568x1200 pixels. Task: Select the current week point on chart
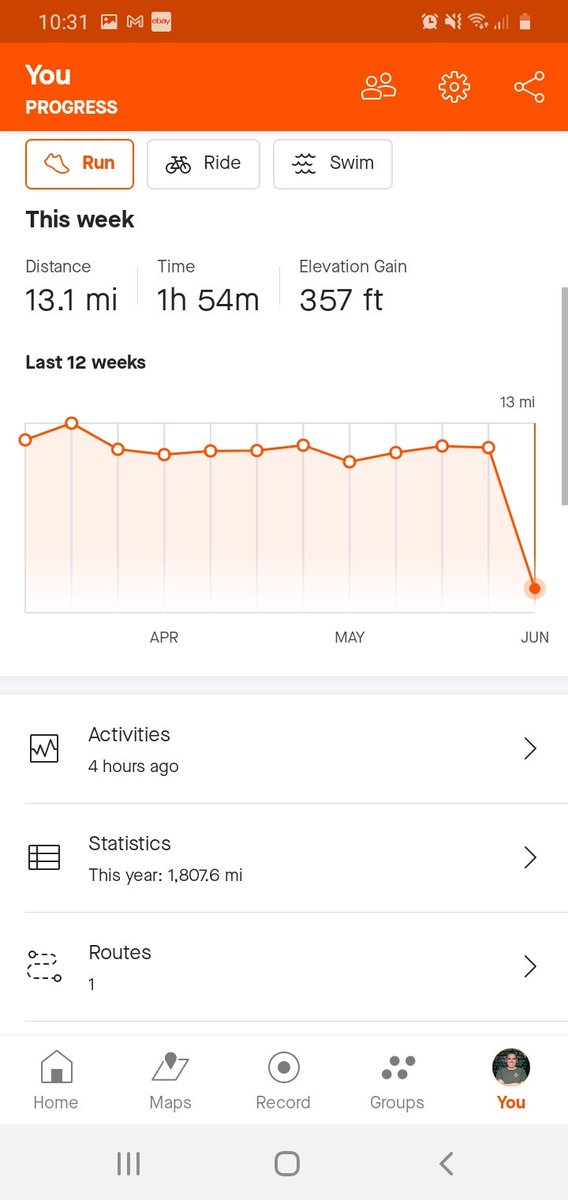[535, 588]
